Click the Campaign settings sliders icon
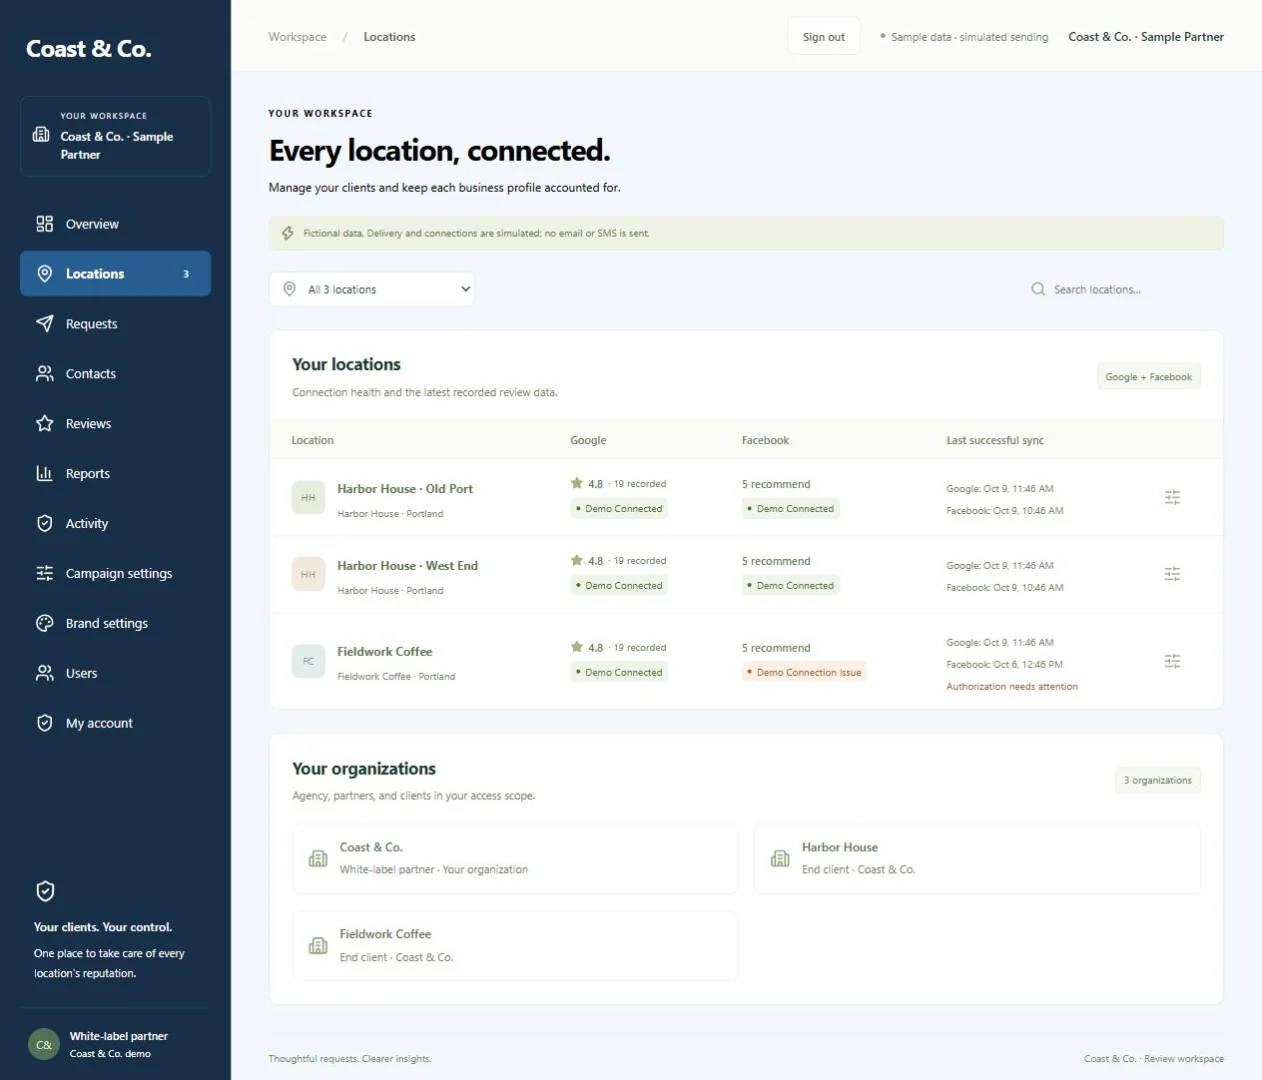1262x1080 pixels. pyautogui.click(x=44, y=574)
